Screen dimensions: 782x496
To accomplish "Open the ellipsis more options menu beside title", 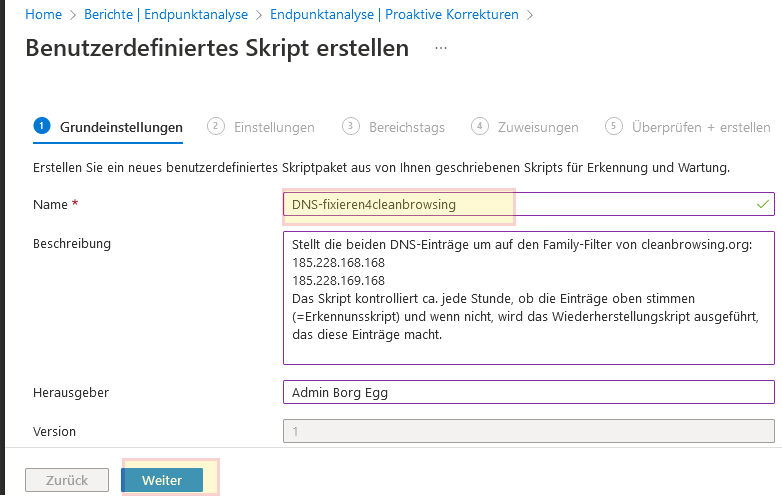I will (441, 48).
